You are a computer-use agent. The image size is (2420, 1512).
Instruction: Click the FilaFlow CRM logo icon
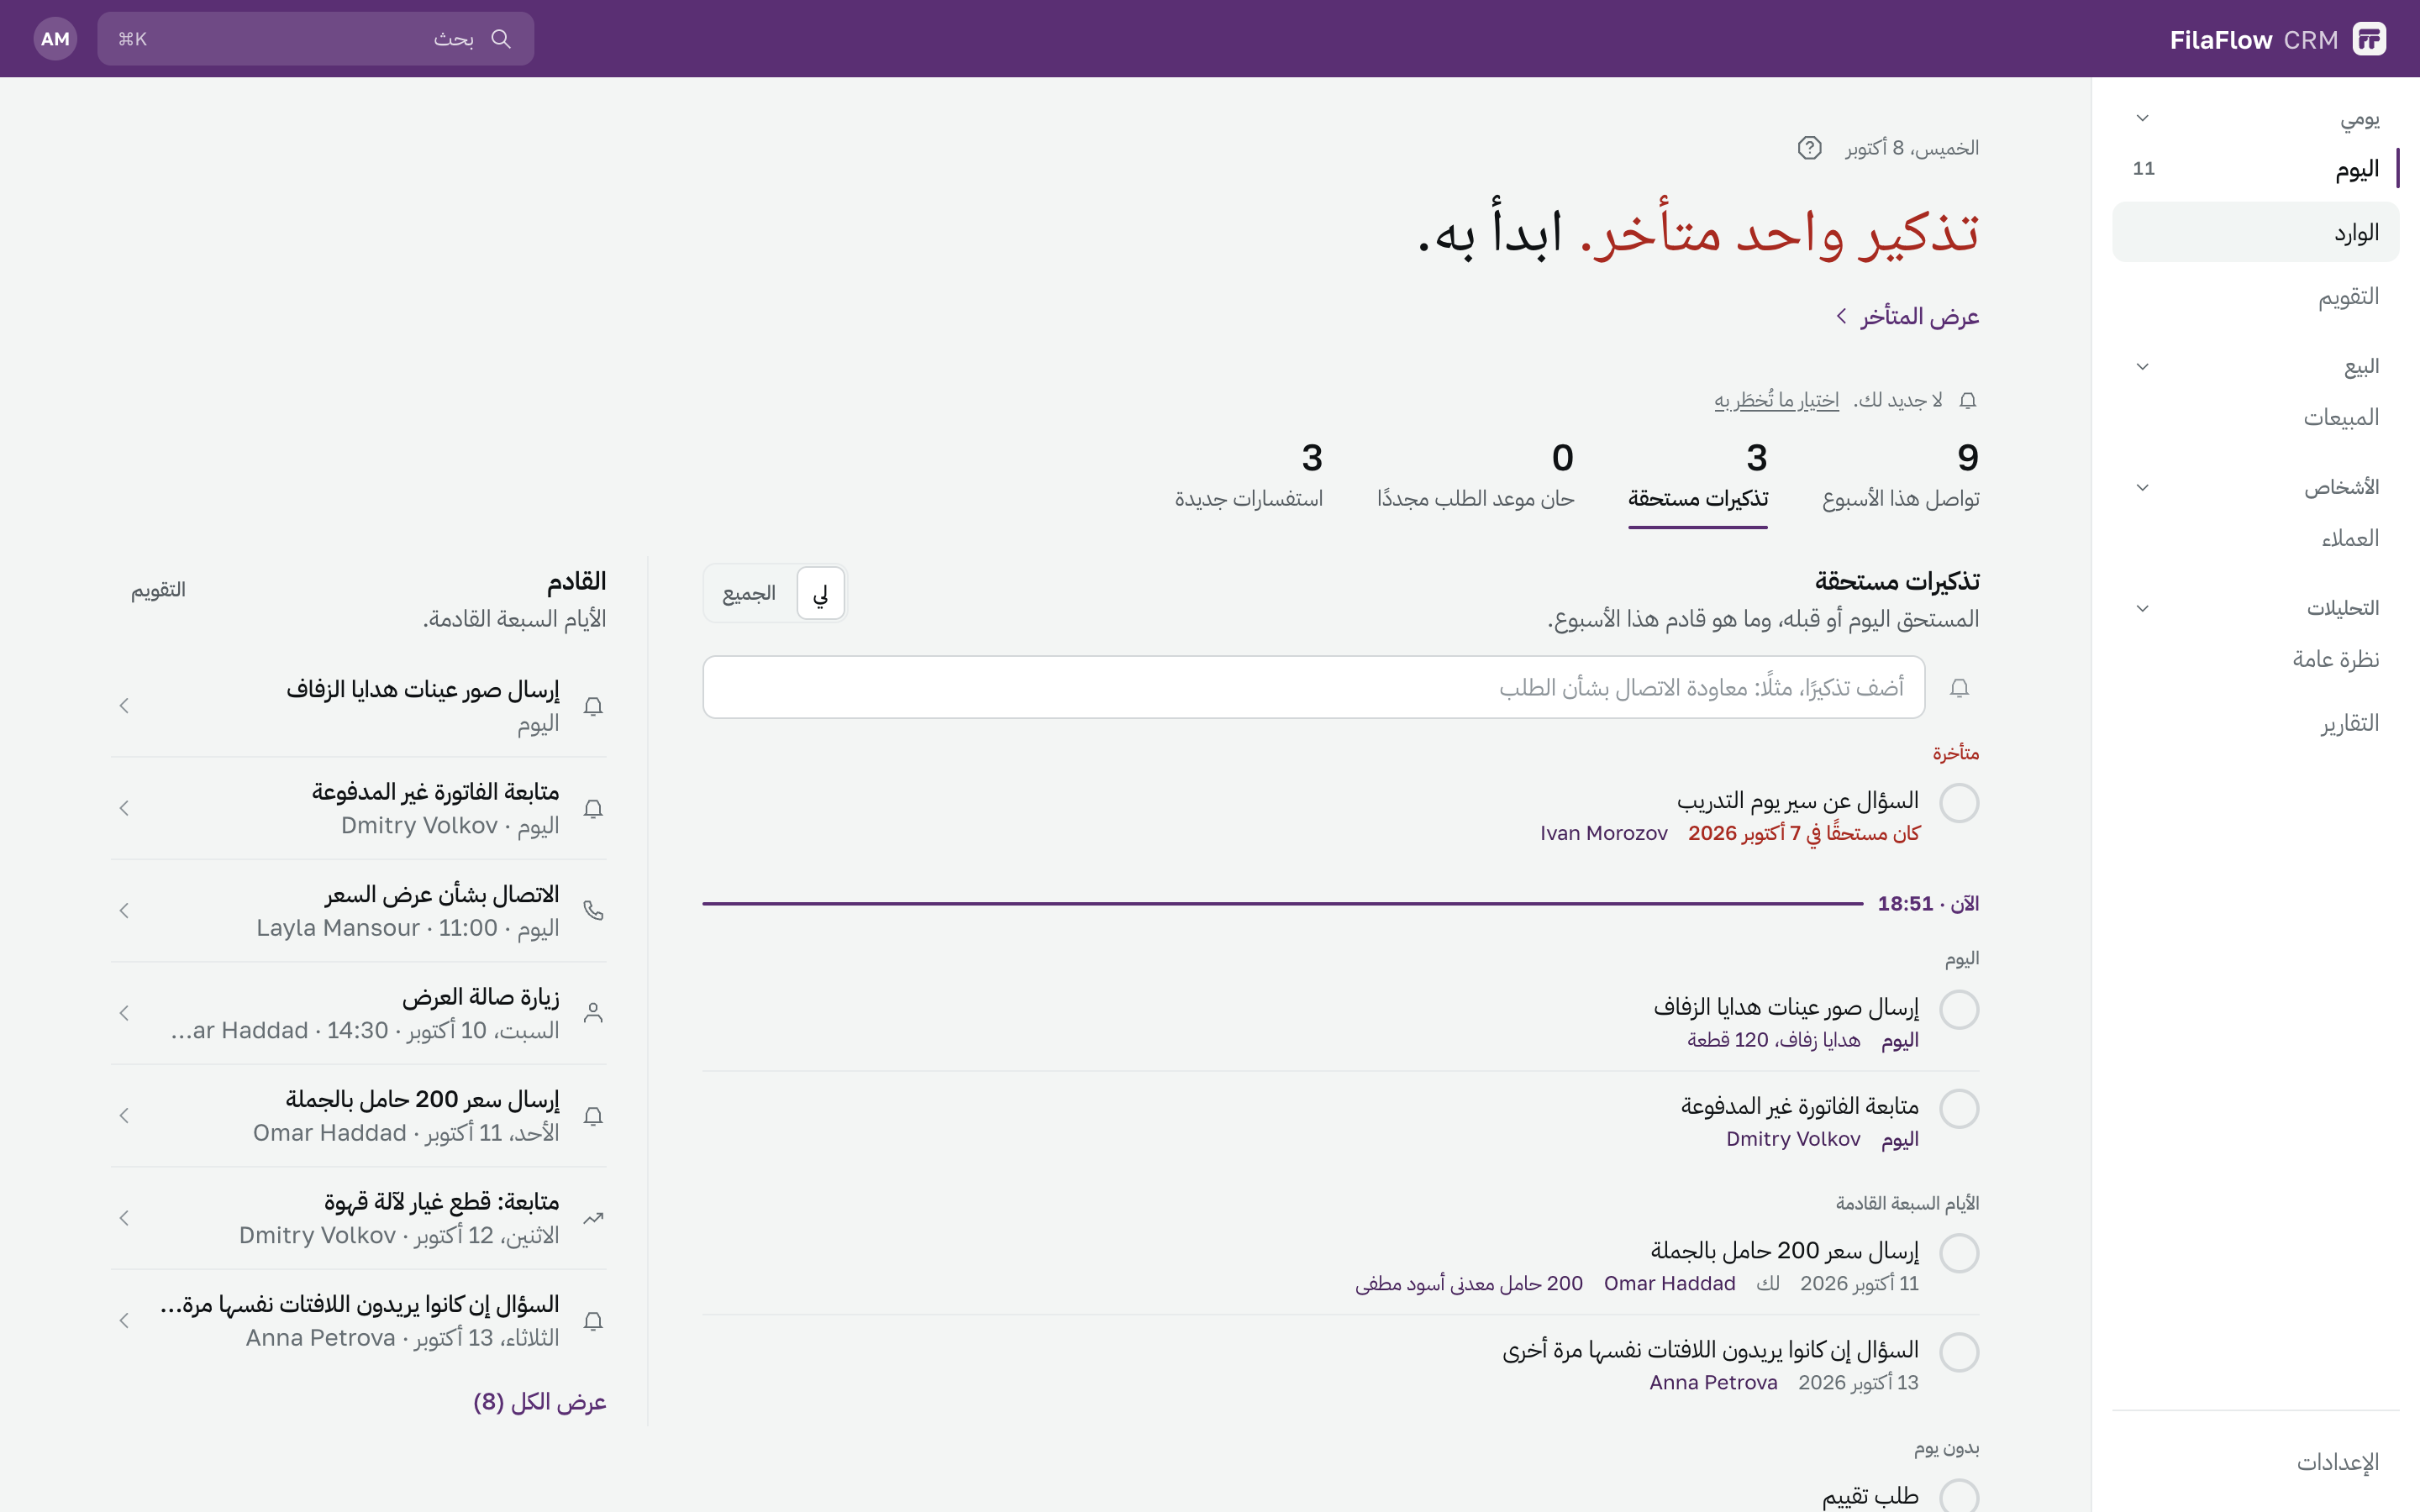click(2369, 39)
